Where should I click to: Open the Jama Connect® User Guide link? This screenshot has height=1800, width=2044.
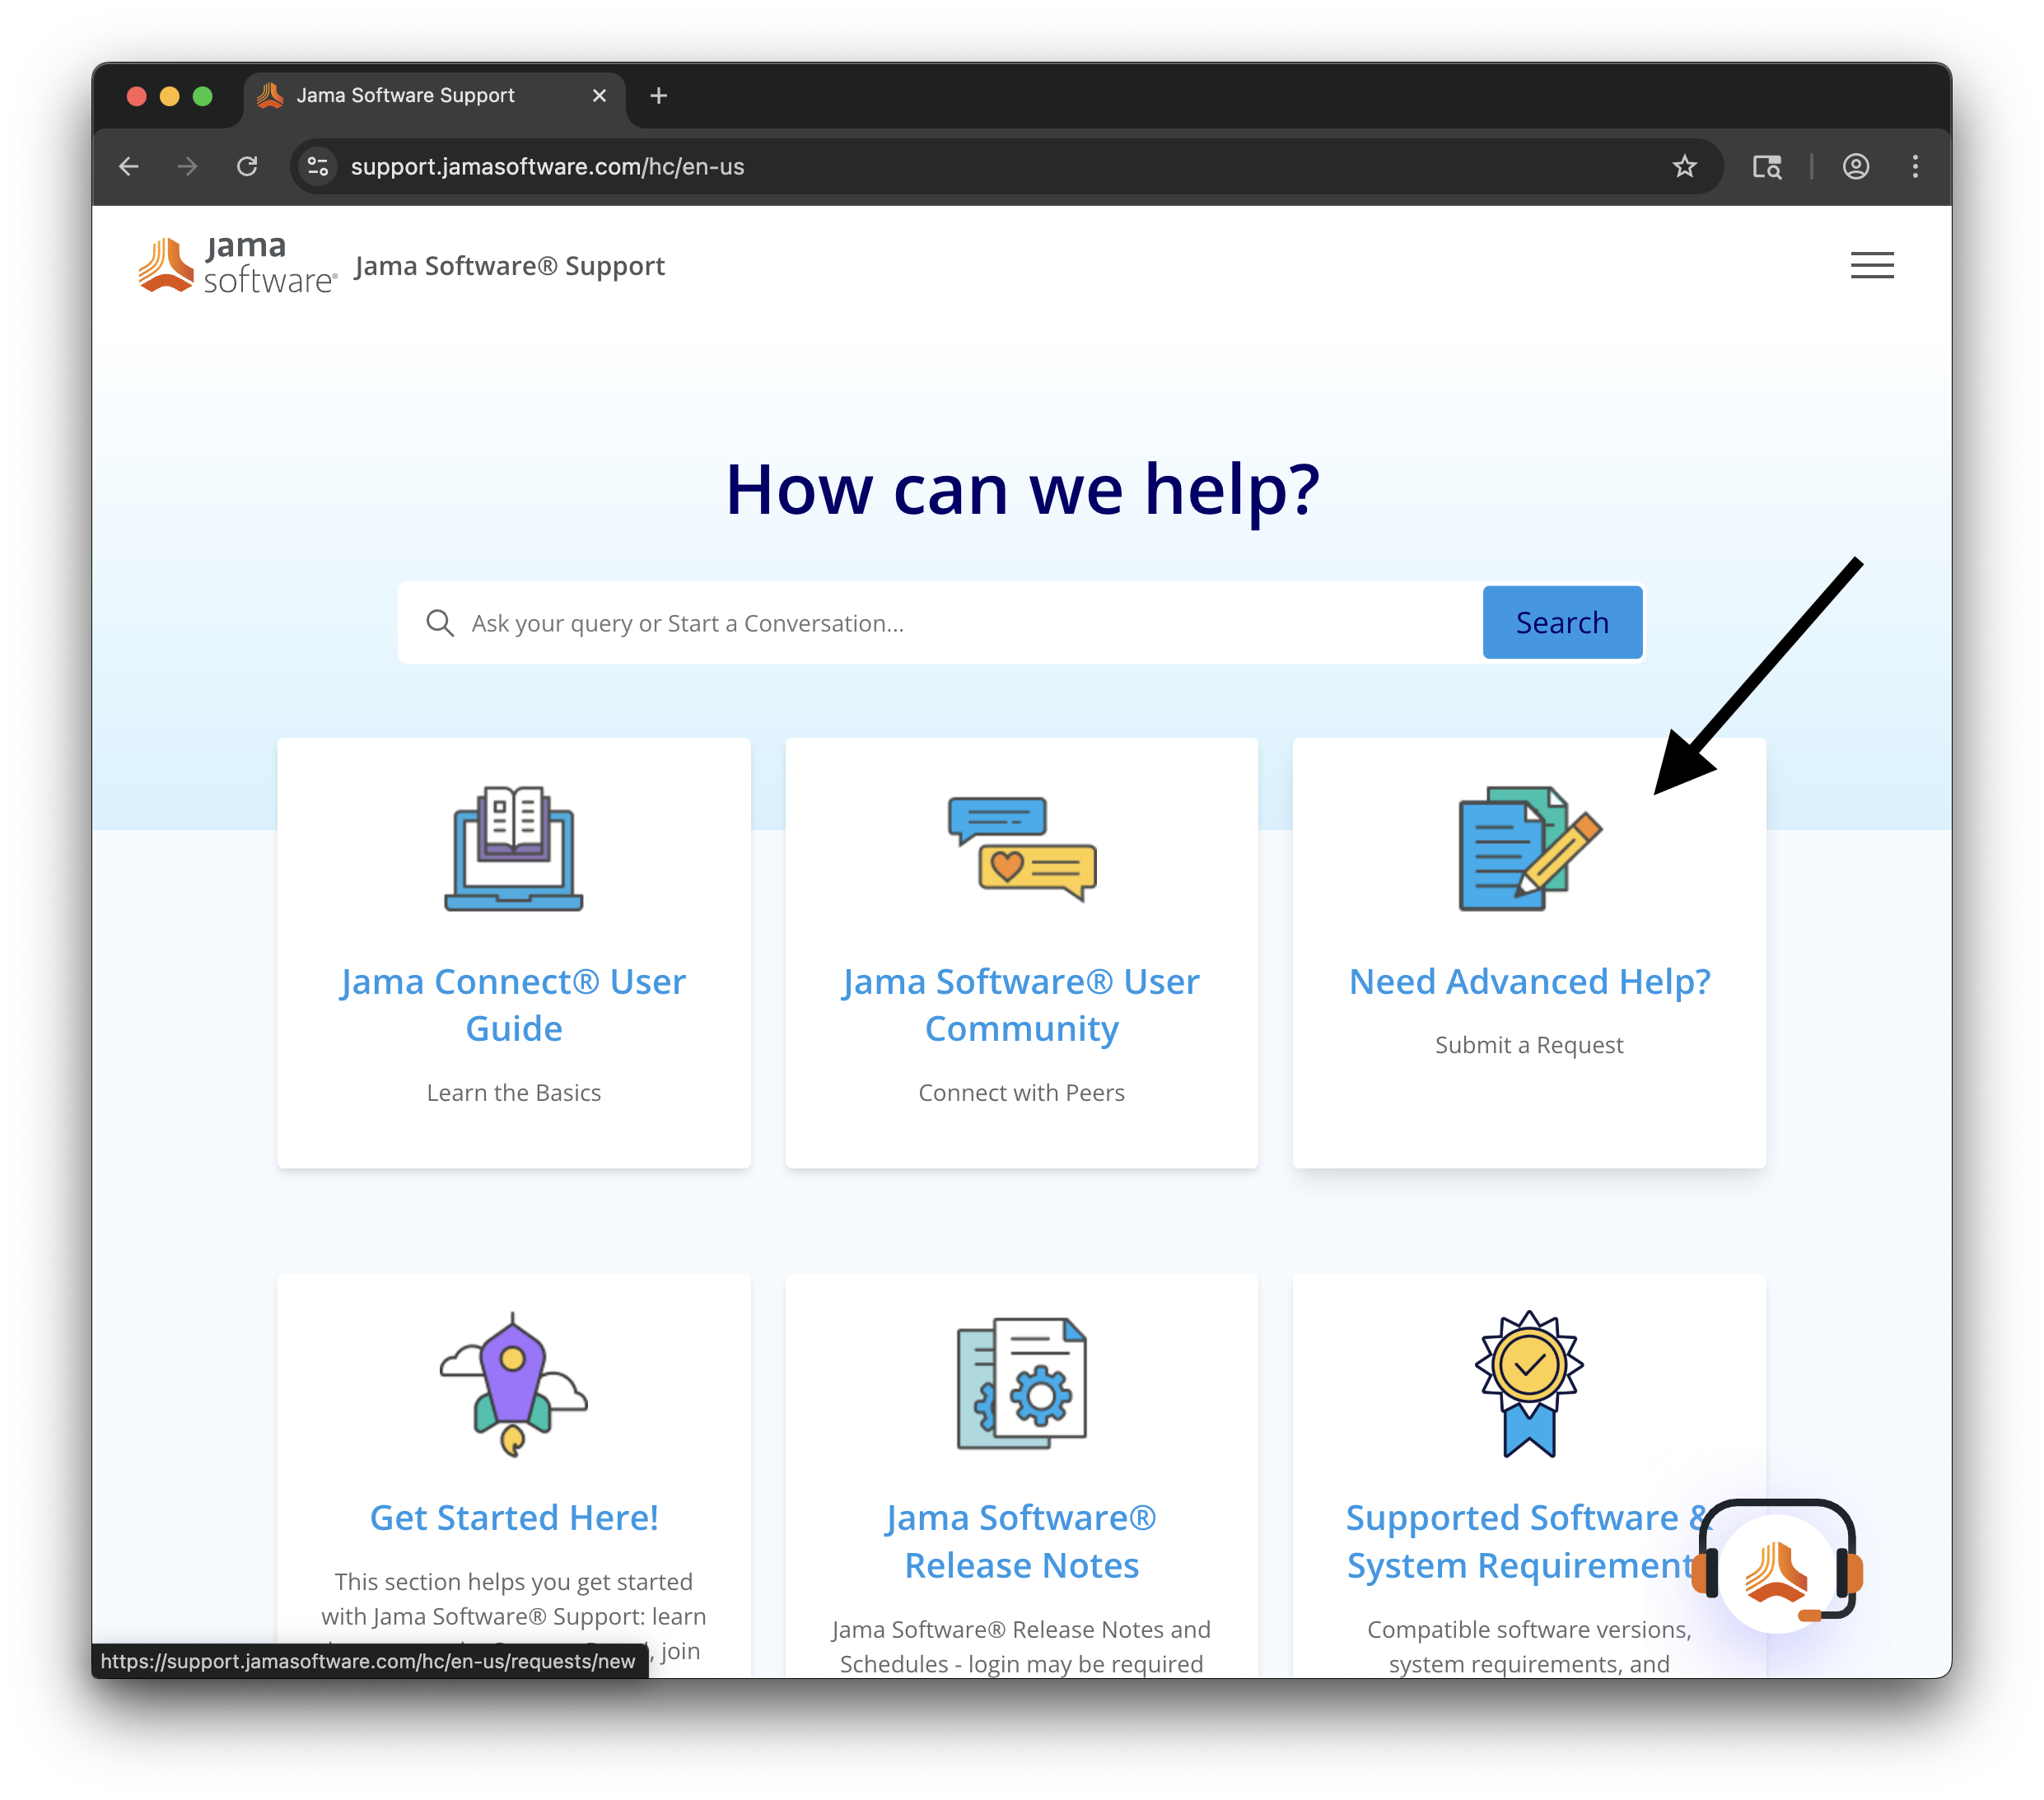coord(513,1005)
